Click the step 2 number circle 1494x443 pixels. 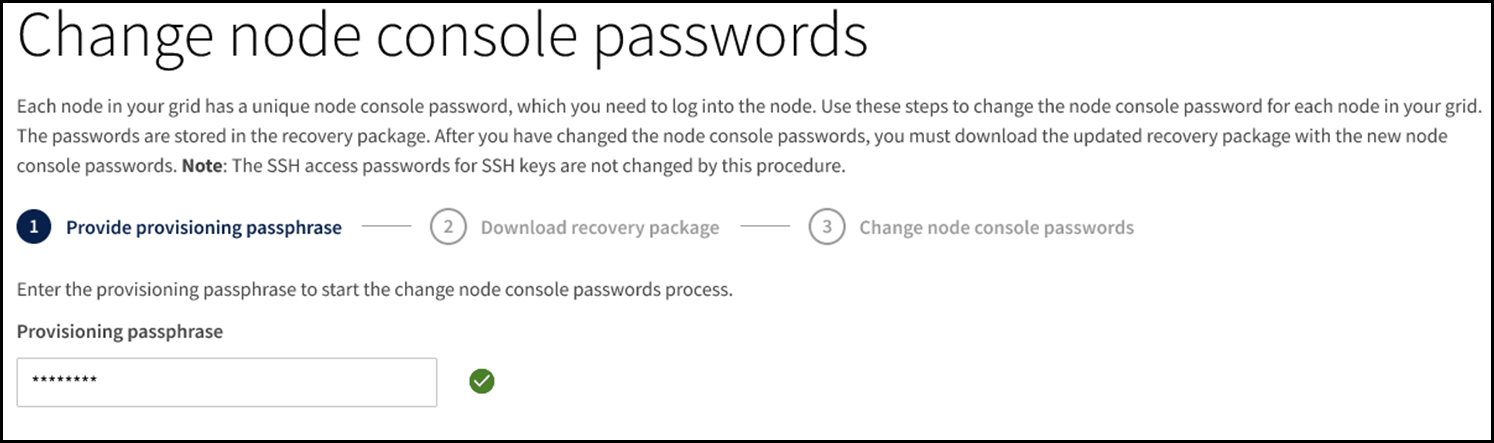448,228
